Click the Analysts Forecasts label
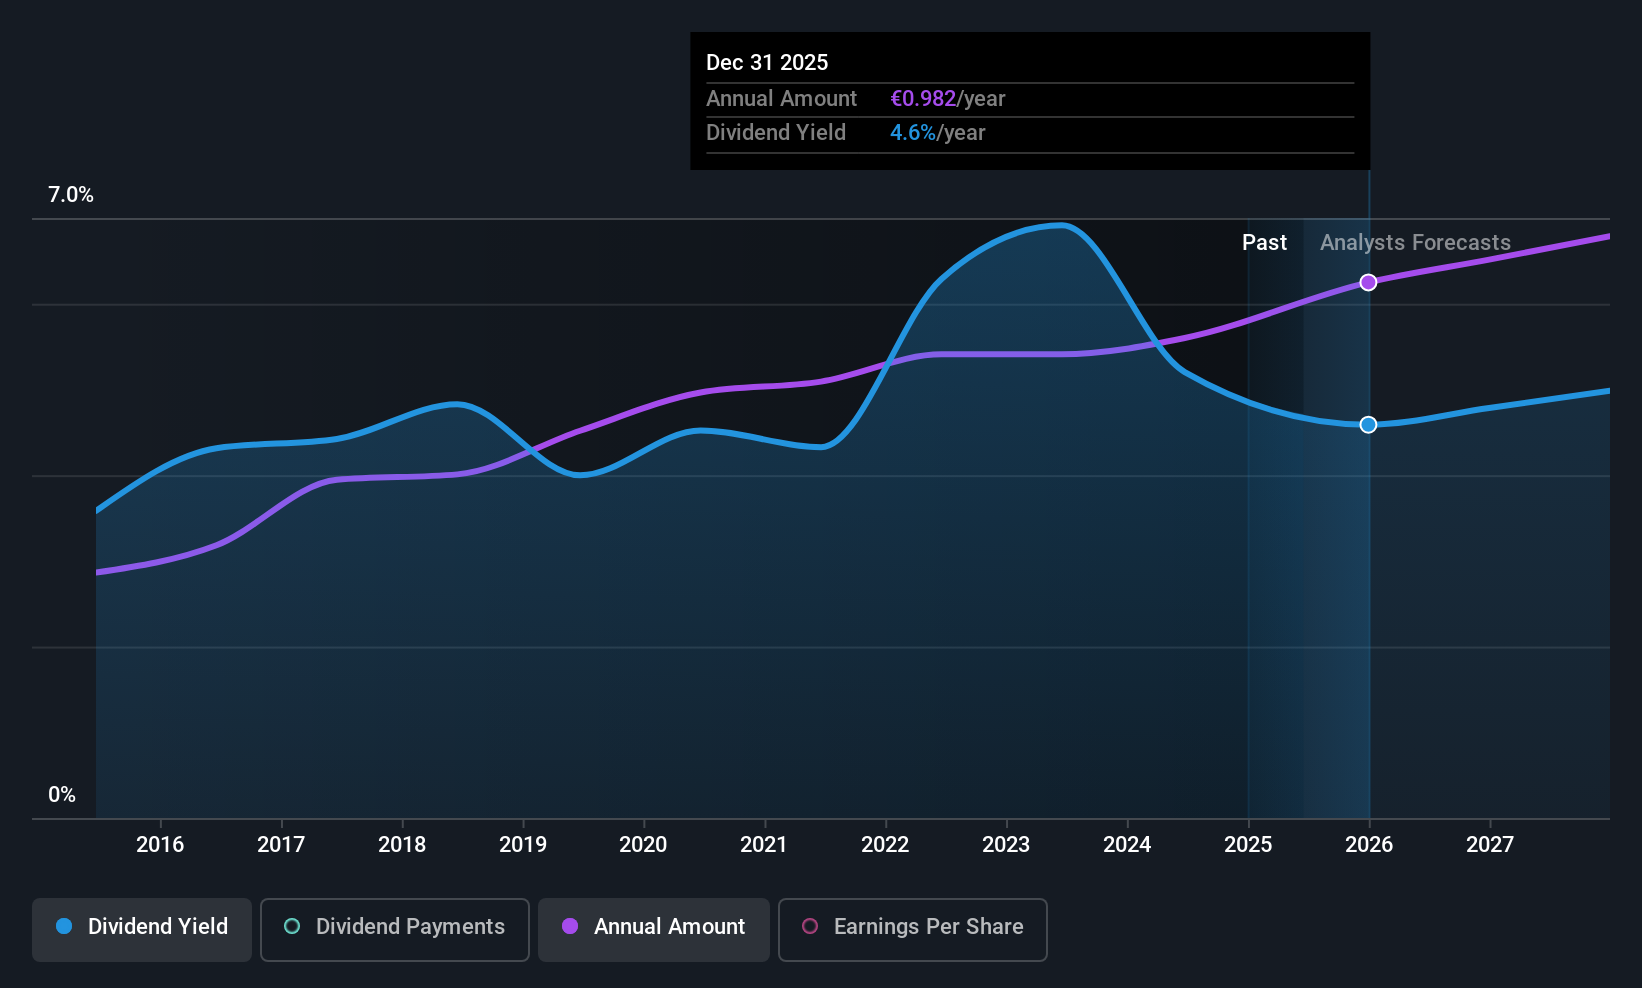1642x988 pixels. (1415, 243)
